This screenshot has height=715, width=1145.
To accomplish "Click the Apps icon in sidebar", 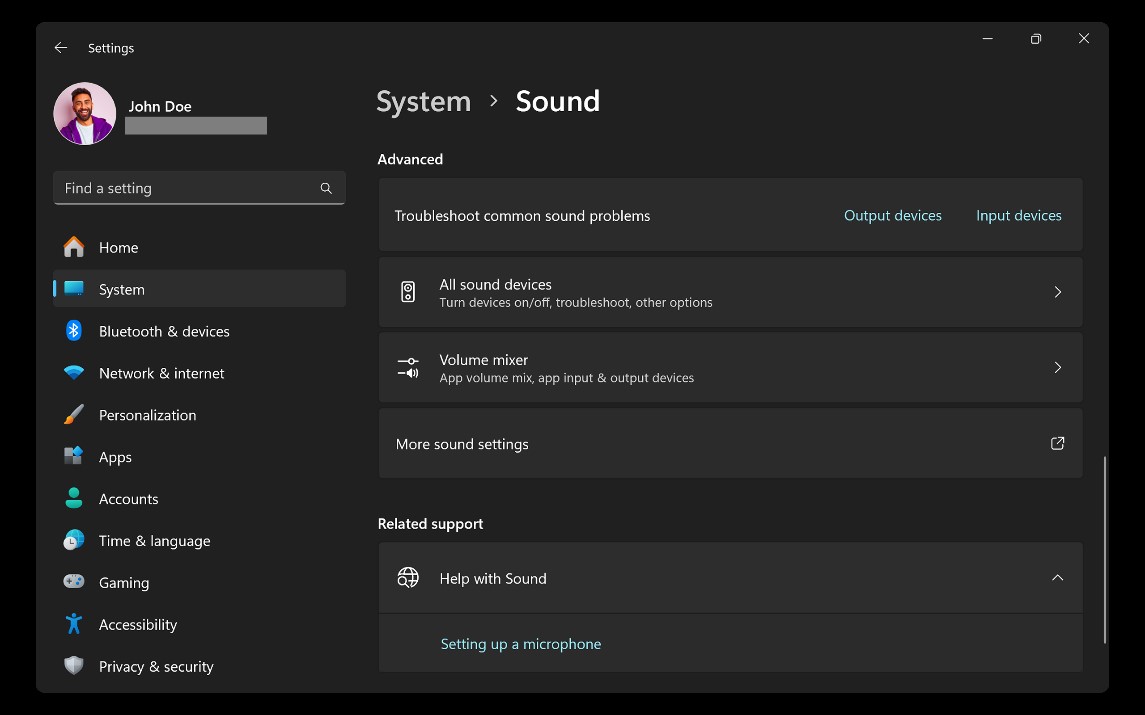I will pyautogui.click(x=74, y=456).
